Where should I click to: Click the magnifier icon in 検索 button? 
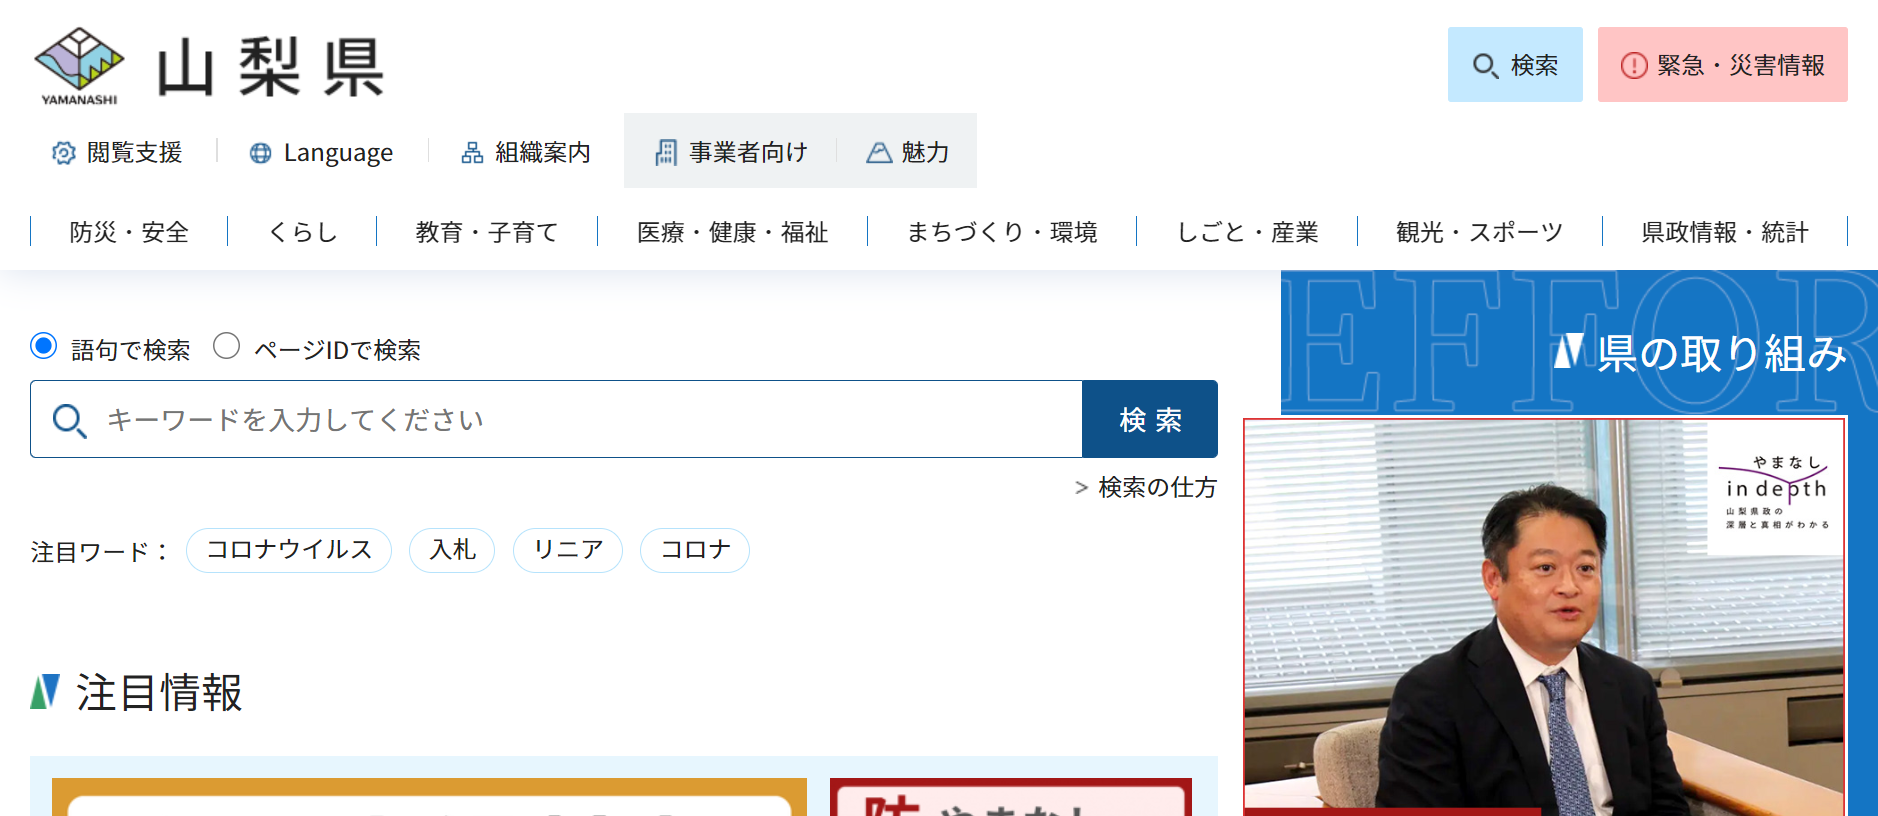click(x=1485, y=66)
